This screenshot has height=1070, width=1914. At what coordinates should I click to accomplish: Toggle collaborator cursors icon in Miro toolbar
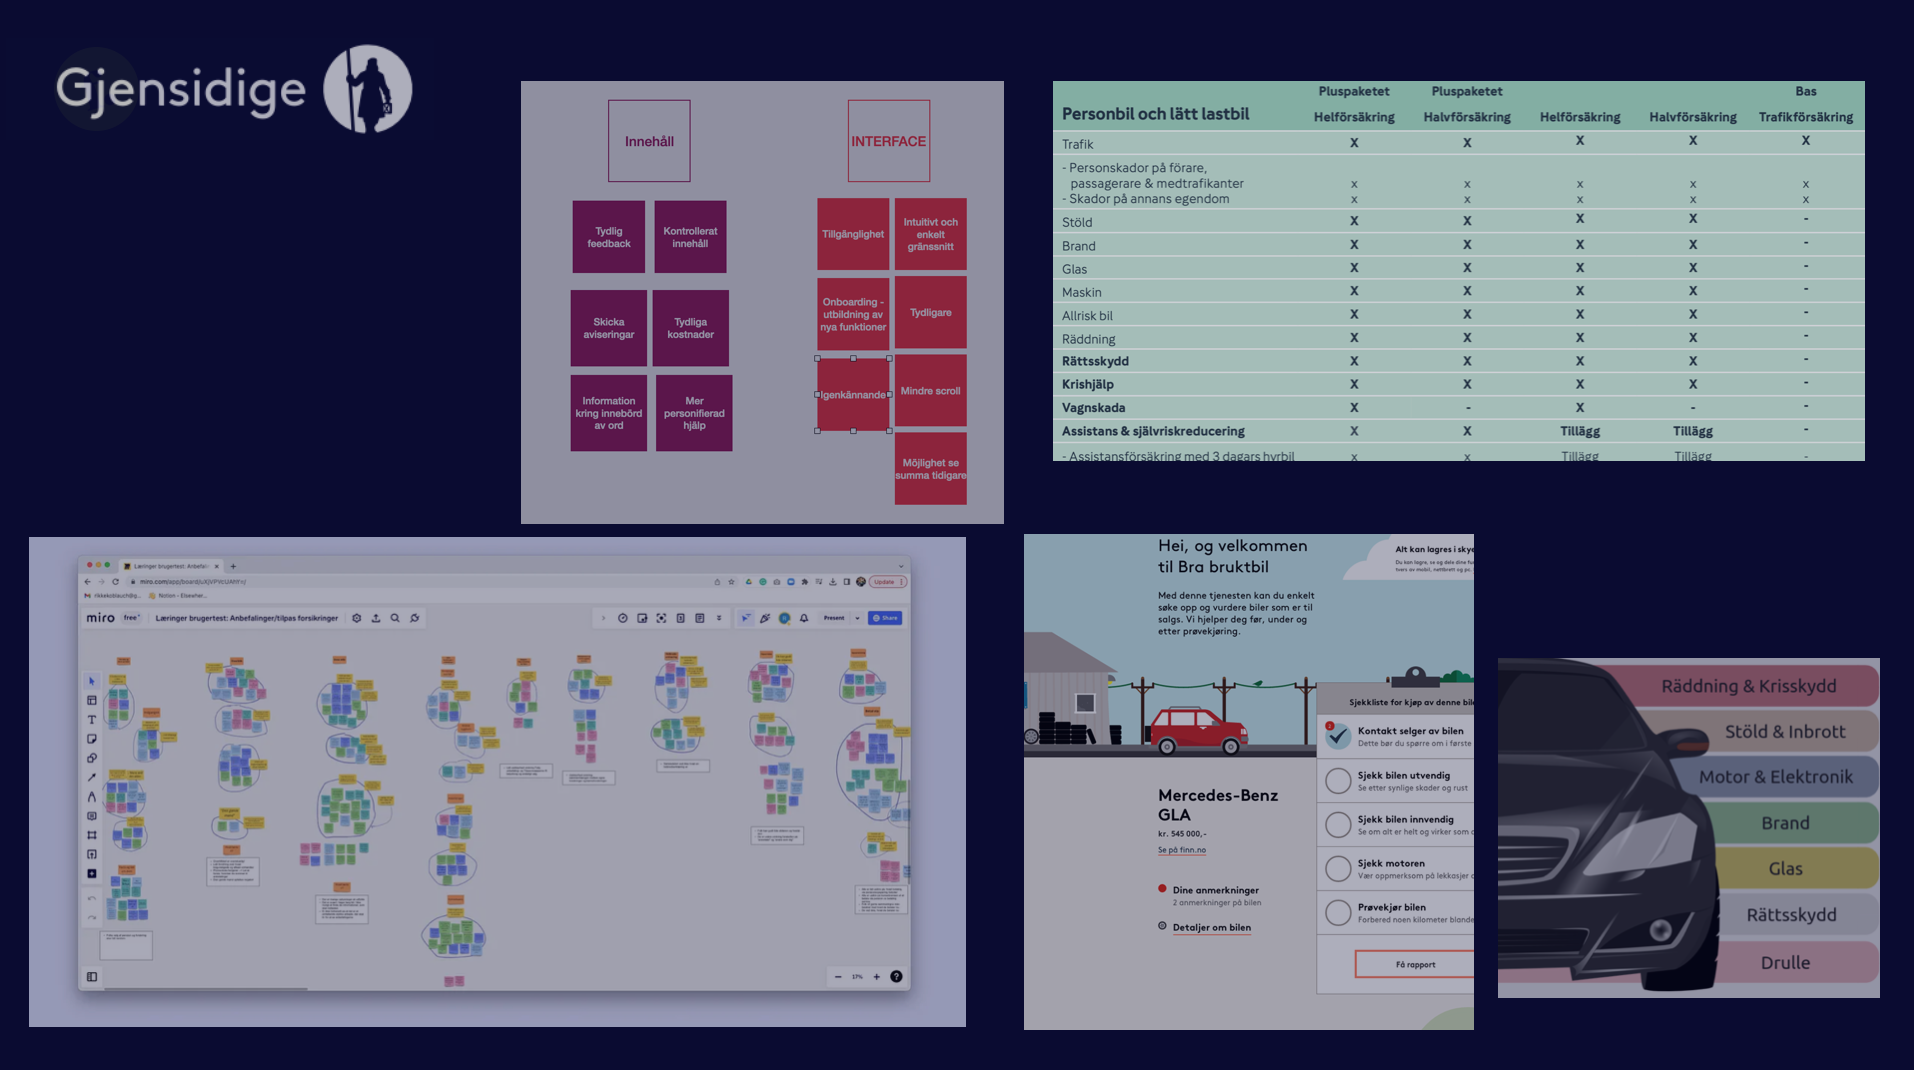[746, 618]
